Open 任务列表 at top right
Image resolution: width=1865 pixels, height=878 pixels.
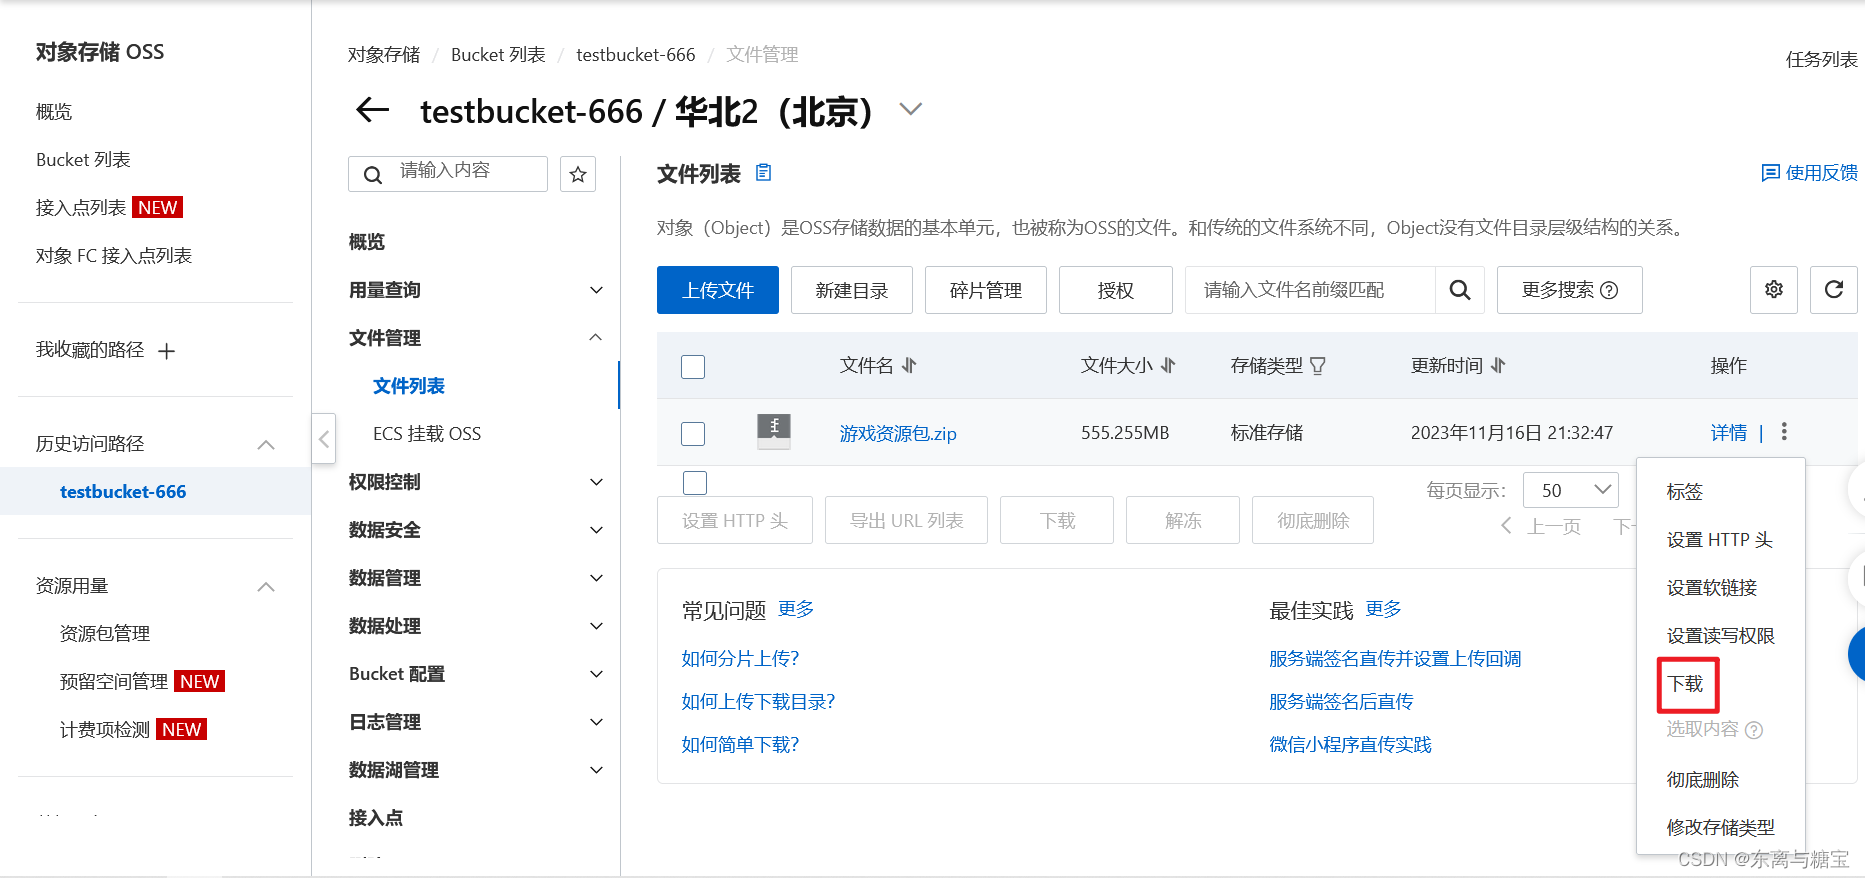click(x=1822, y=60)
